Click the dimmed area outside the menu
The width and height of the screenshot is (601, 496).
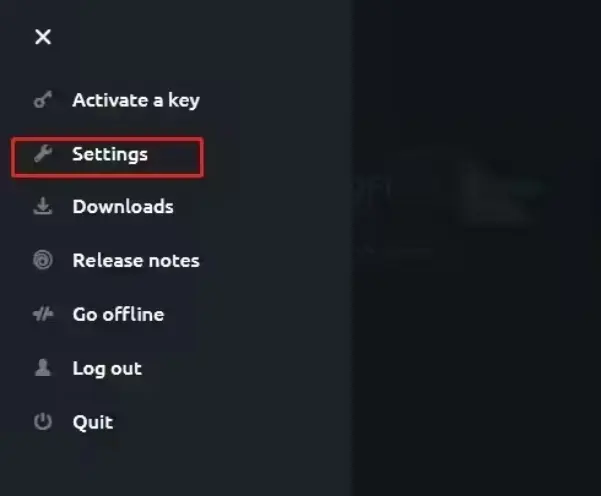click(476, 345)
